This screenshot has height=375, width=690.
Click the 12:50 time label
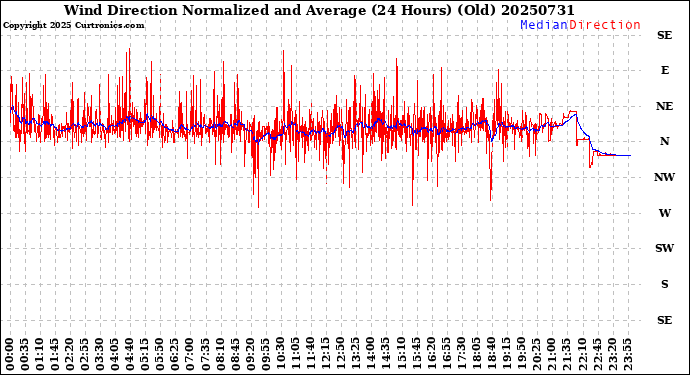[341, 354]
